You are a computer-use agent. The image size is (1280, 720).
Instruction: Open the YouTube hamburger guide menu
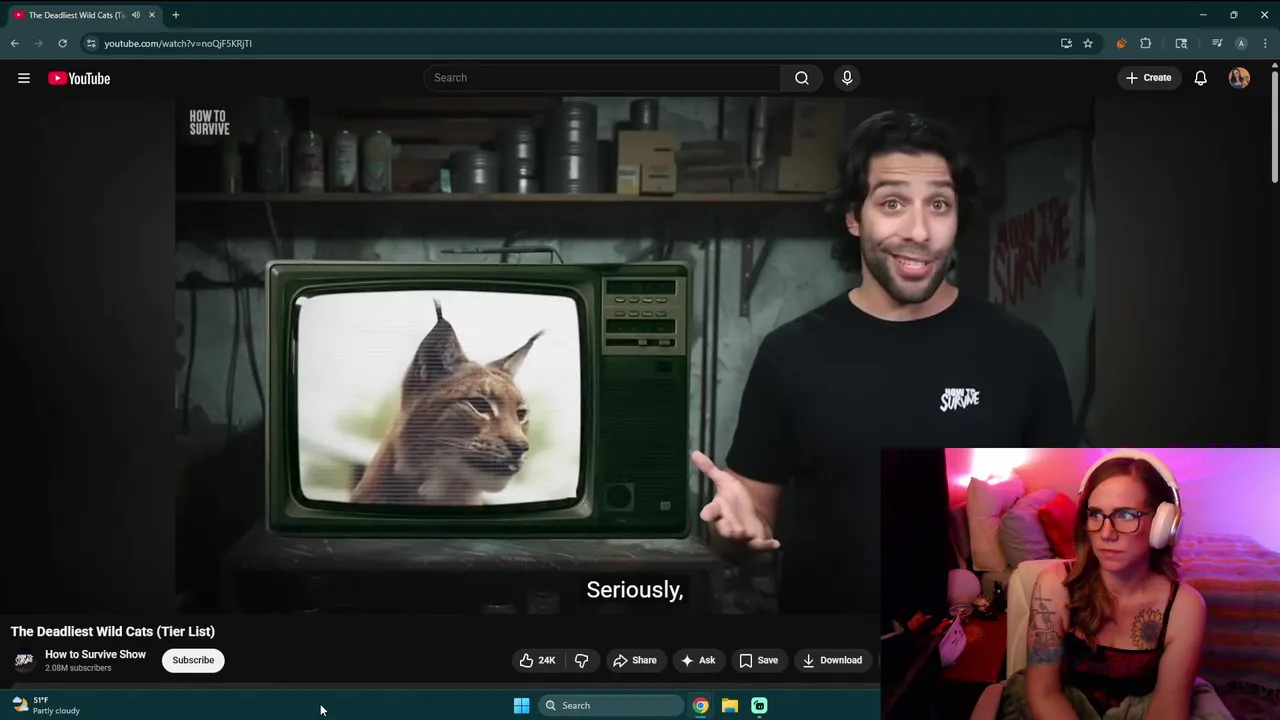24,78
